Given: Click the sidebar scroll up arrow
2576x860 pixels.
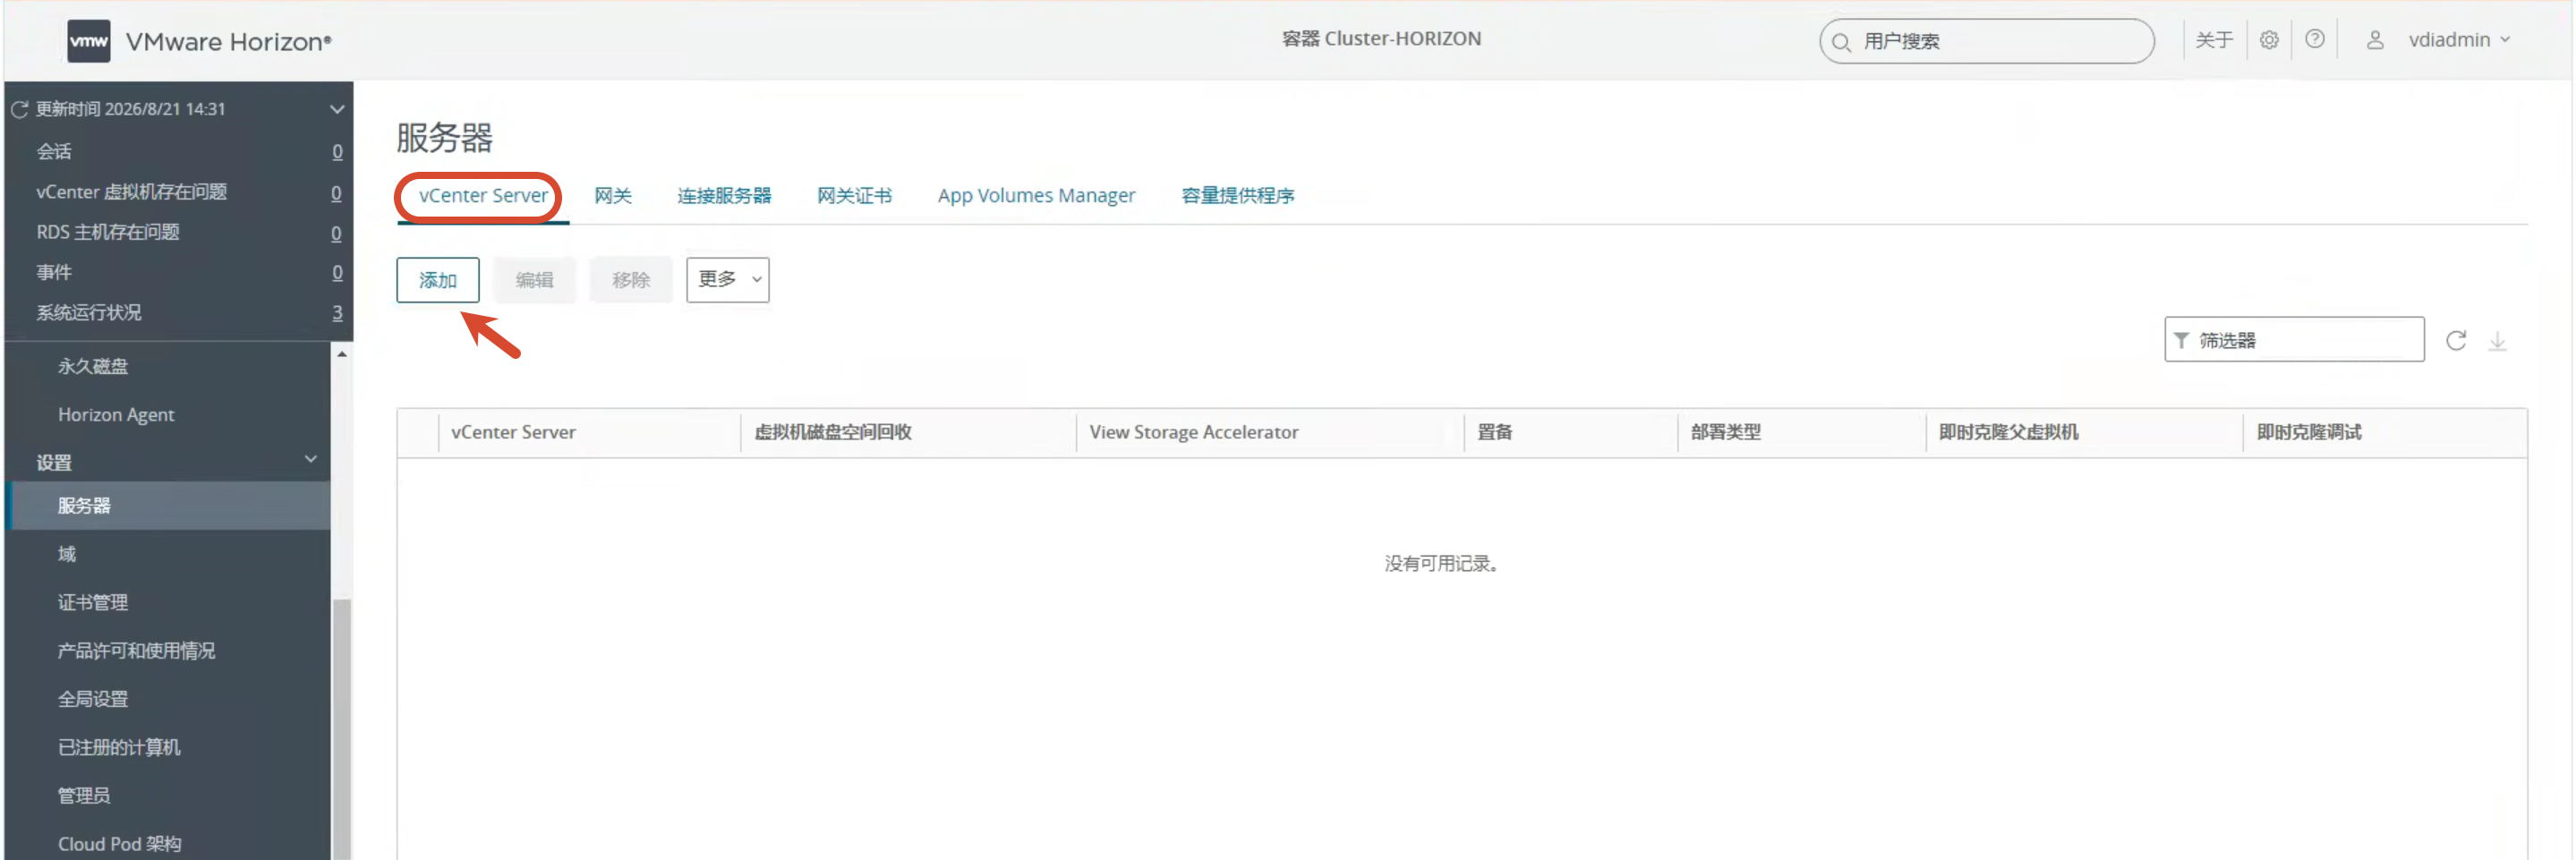Looking at the screenshot, I should tap(342, 354).
